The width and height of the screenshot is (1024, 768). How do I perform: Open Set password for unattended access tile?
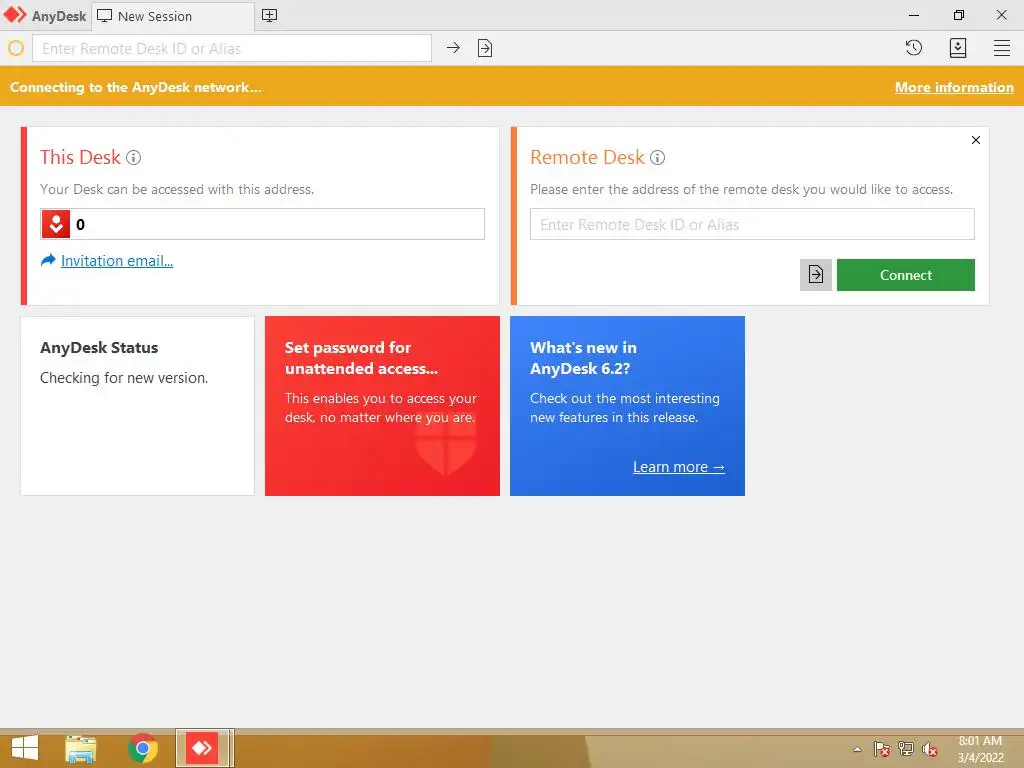click(382, 406)
